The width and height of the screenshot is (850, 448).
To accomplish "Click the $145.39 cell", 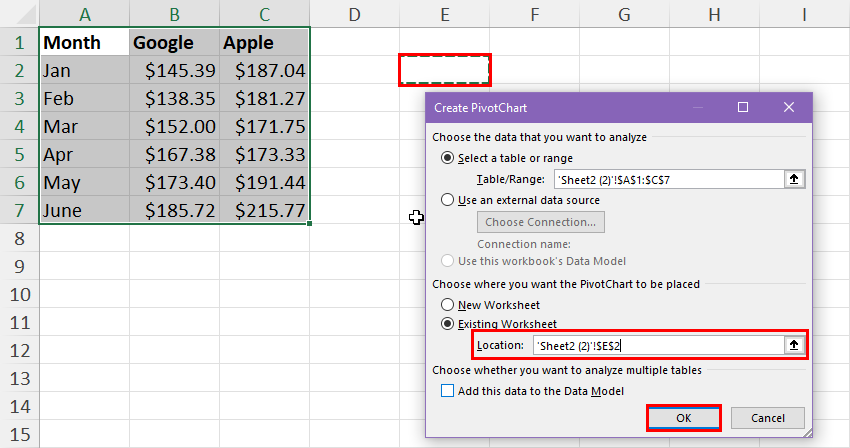I will click(x=175, y=70).
